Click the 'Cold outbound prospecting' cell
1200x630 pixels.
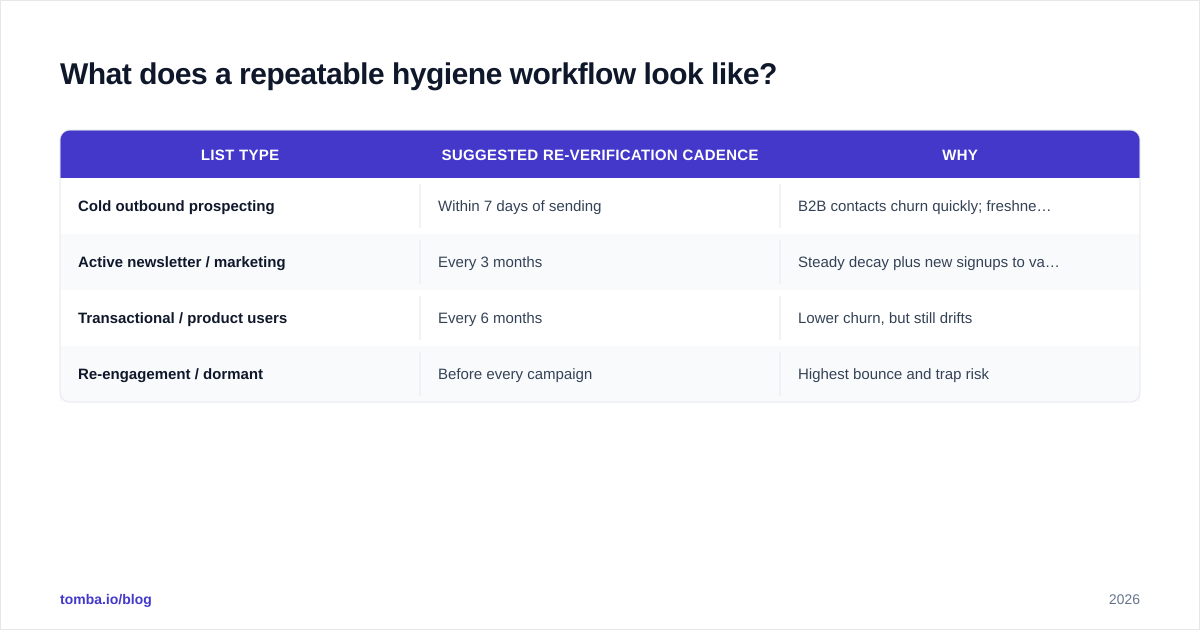(240, 206)
